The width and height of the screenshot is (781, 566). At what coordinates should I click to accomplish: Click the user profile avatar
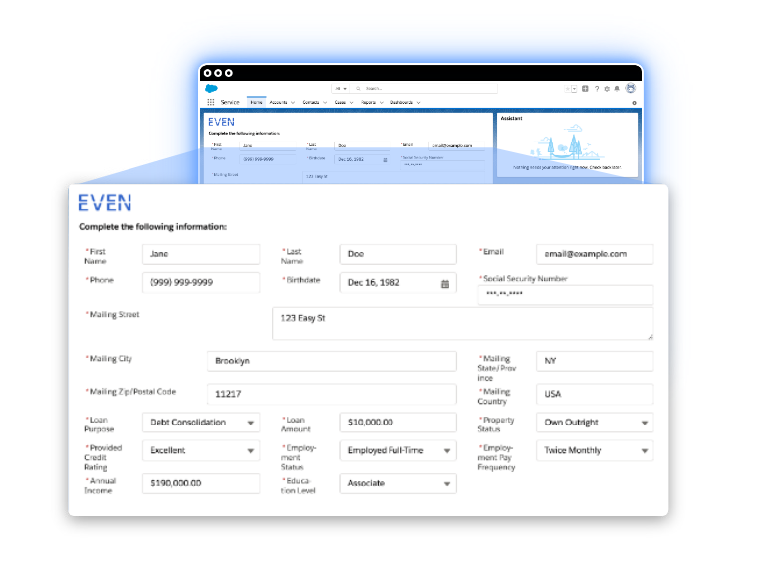point(631,88)
